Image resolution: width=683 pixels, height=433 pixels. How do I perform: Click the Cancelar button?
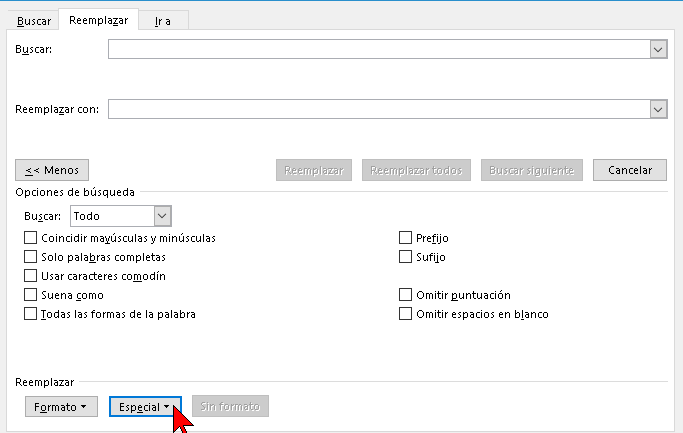point(630,170)
